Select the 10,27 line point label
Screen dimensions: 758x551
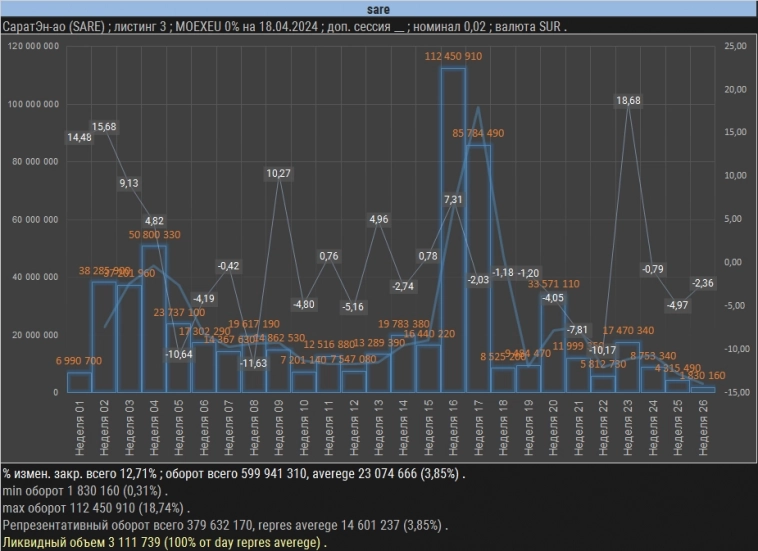point(279,174)
